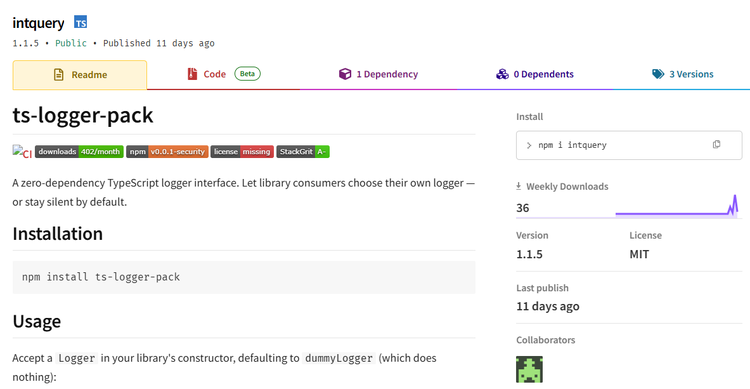The height and width of the screenshot is (389, 750).
Task: Click the Versions tags icon
Action: [658, 74]
